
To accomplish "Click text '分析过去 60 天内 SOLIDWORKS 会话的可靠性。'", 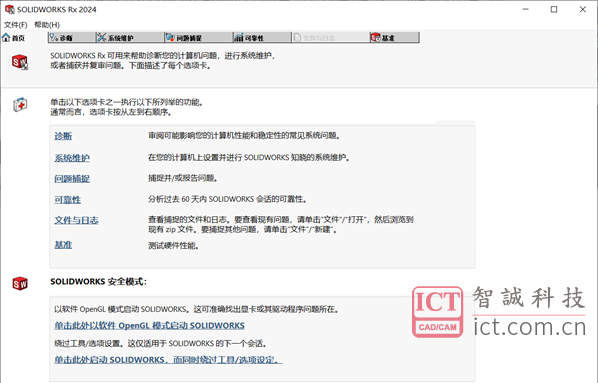I will pos(228,199).
